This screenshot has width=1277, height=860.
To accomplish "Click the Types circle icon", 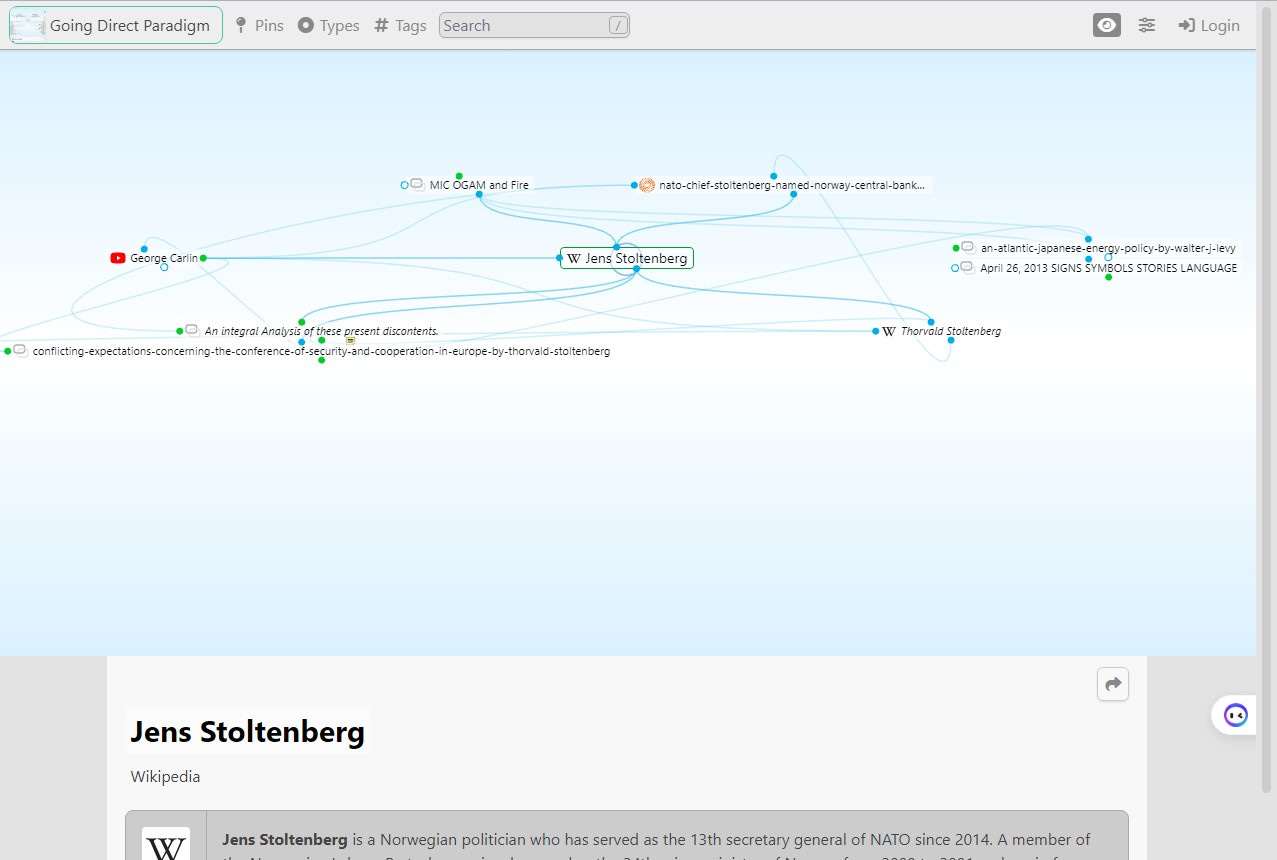I will pos(305,26).
